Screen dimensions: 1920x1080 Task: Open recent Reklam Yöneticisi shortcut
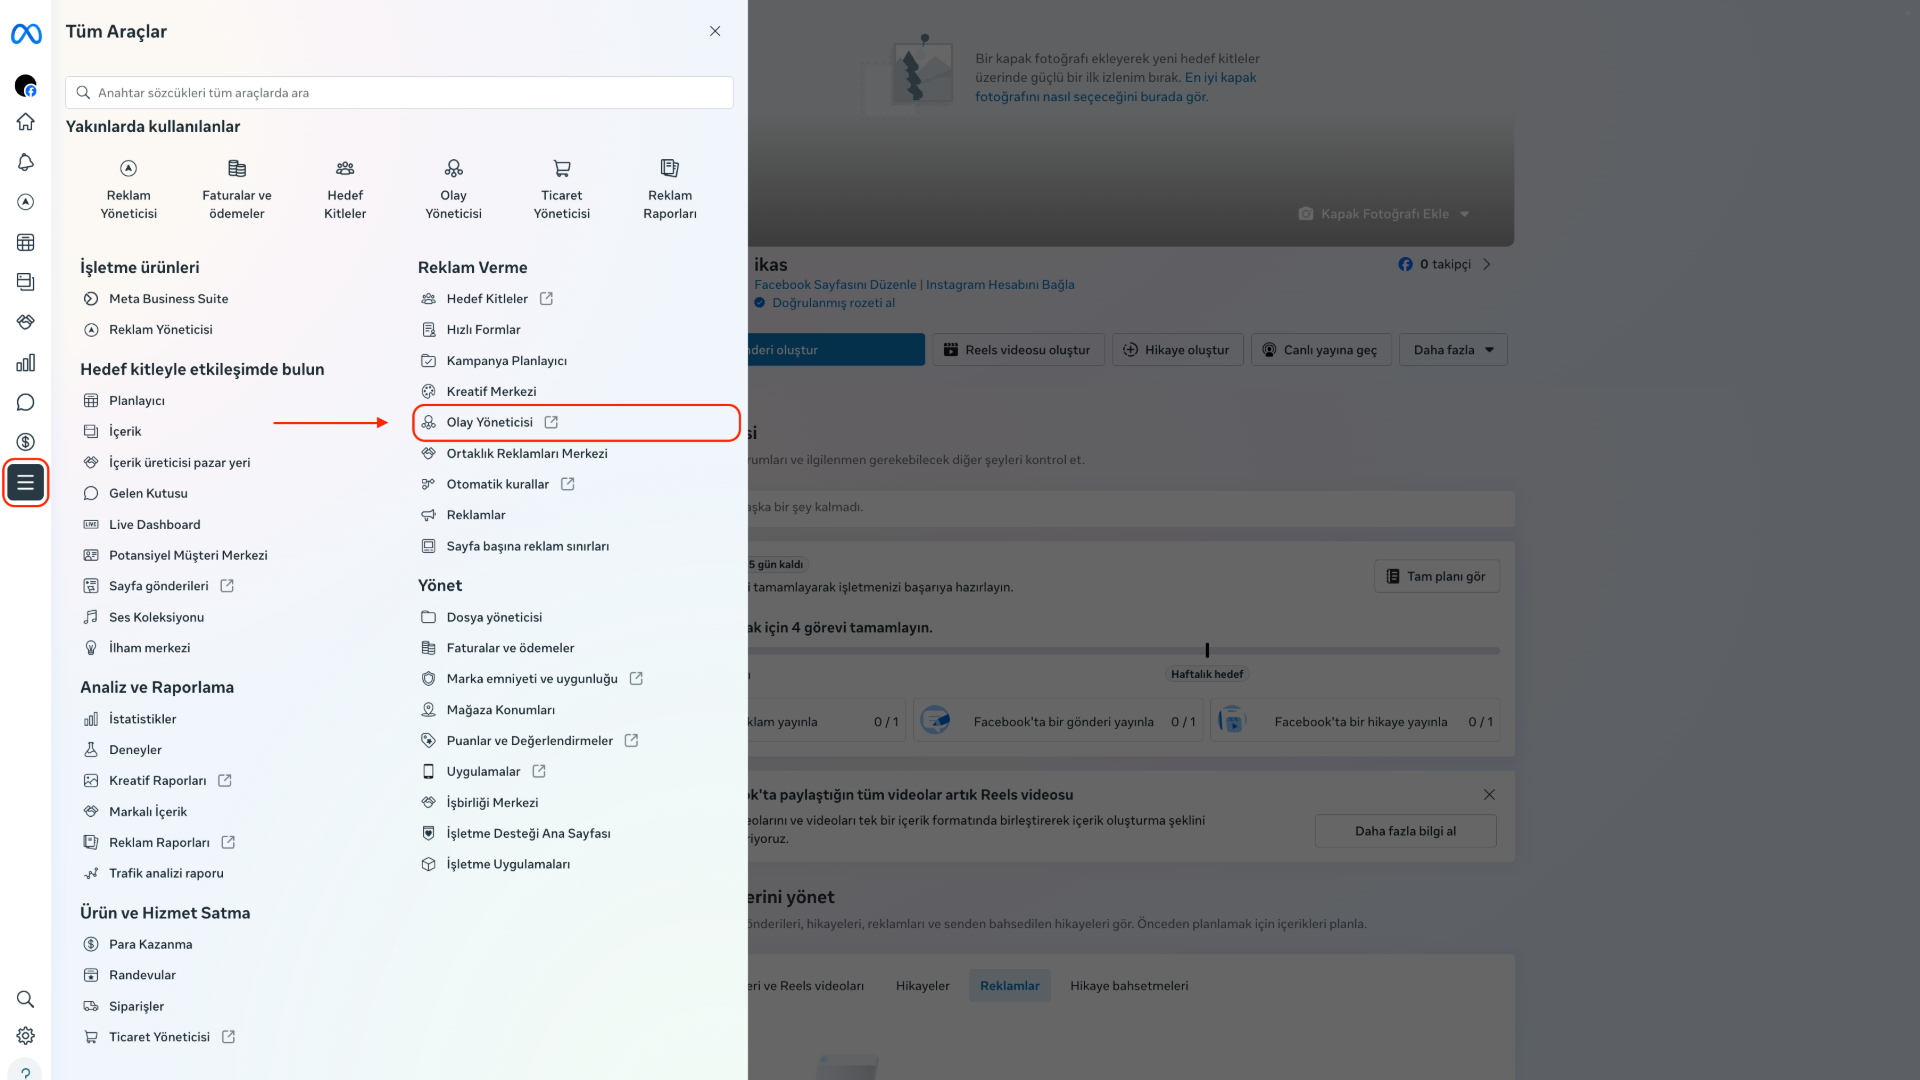pyautogui.click(x=129, y=189)
